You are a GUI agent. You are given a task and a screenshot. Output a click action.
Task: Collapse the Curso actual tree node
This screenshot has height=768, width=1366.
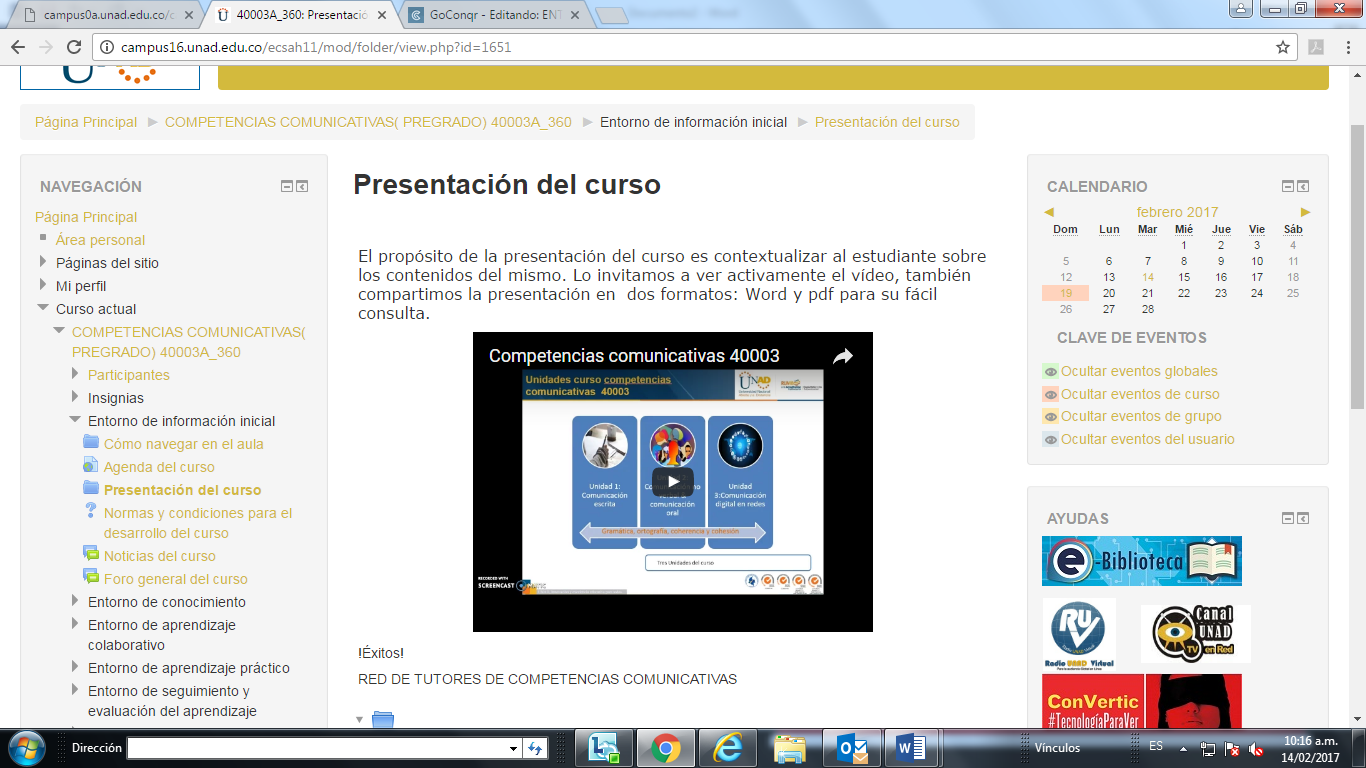[43, 309]
